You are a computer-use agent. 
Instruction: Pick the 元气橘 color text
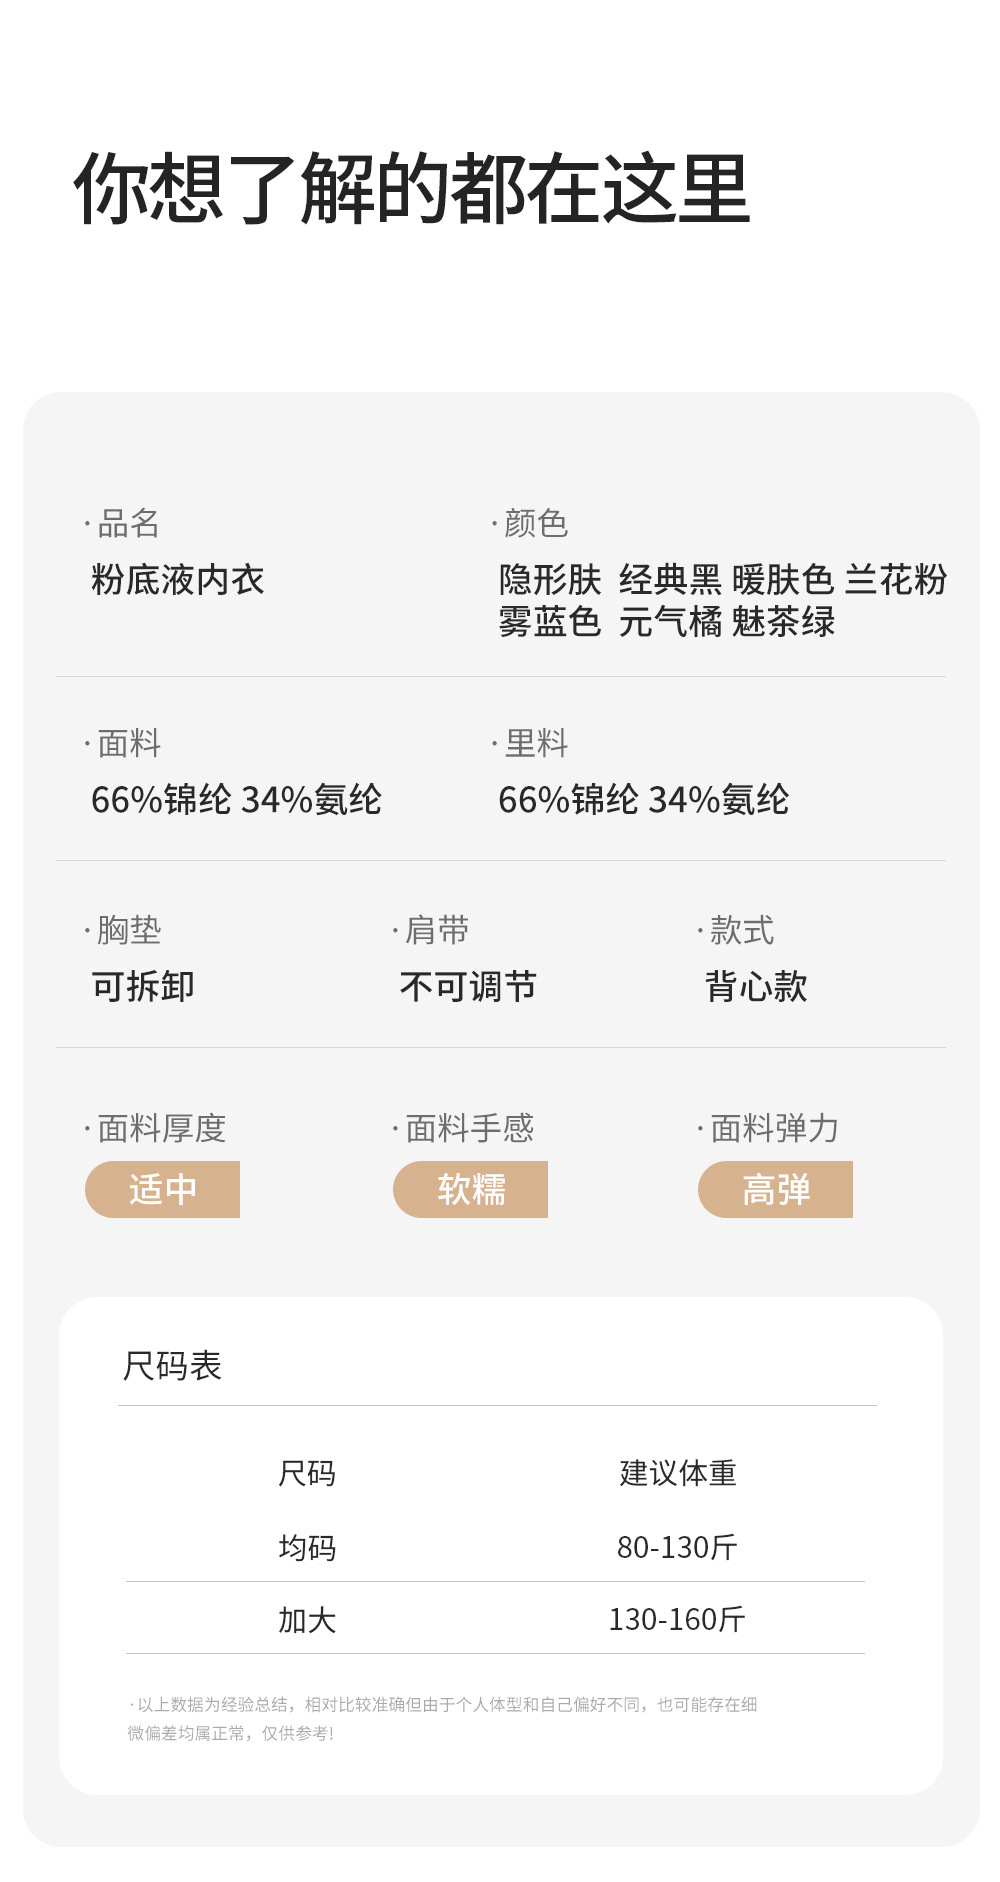coord(669,622)
